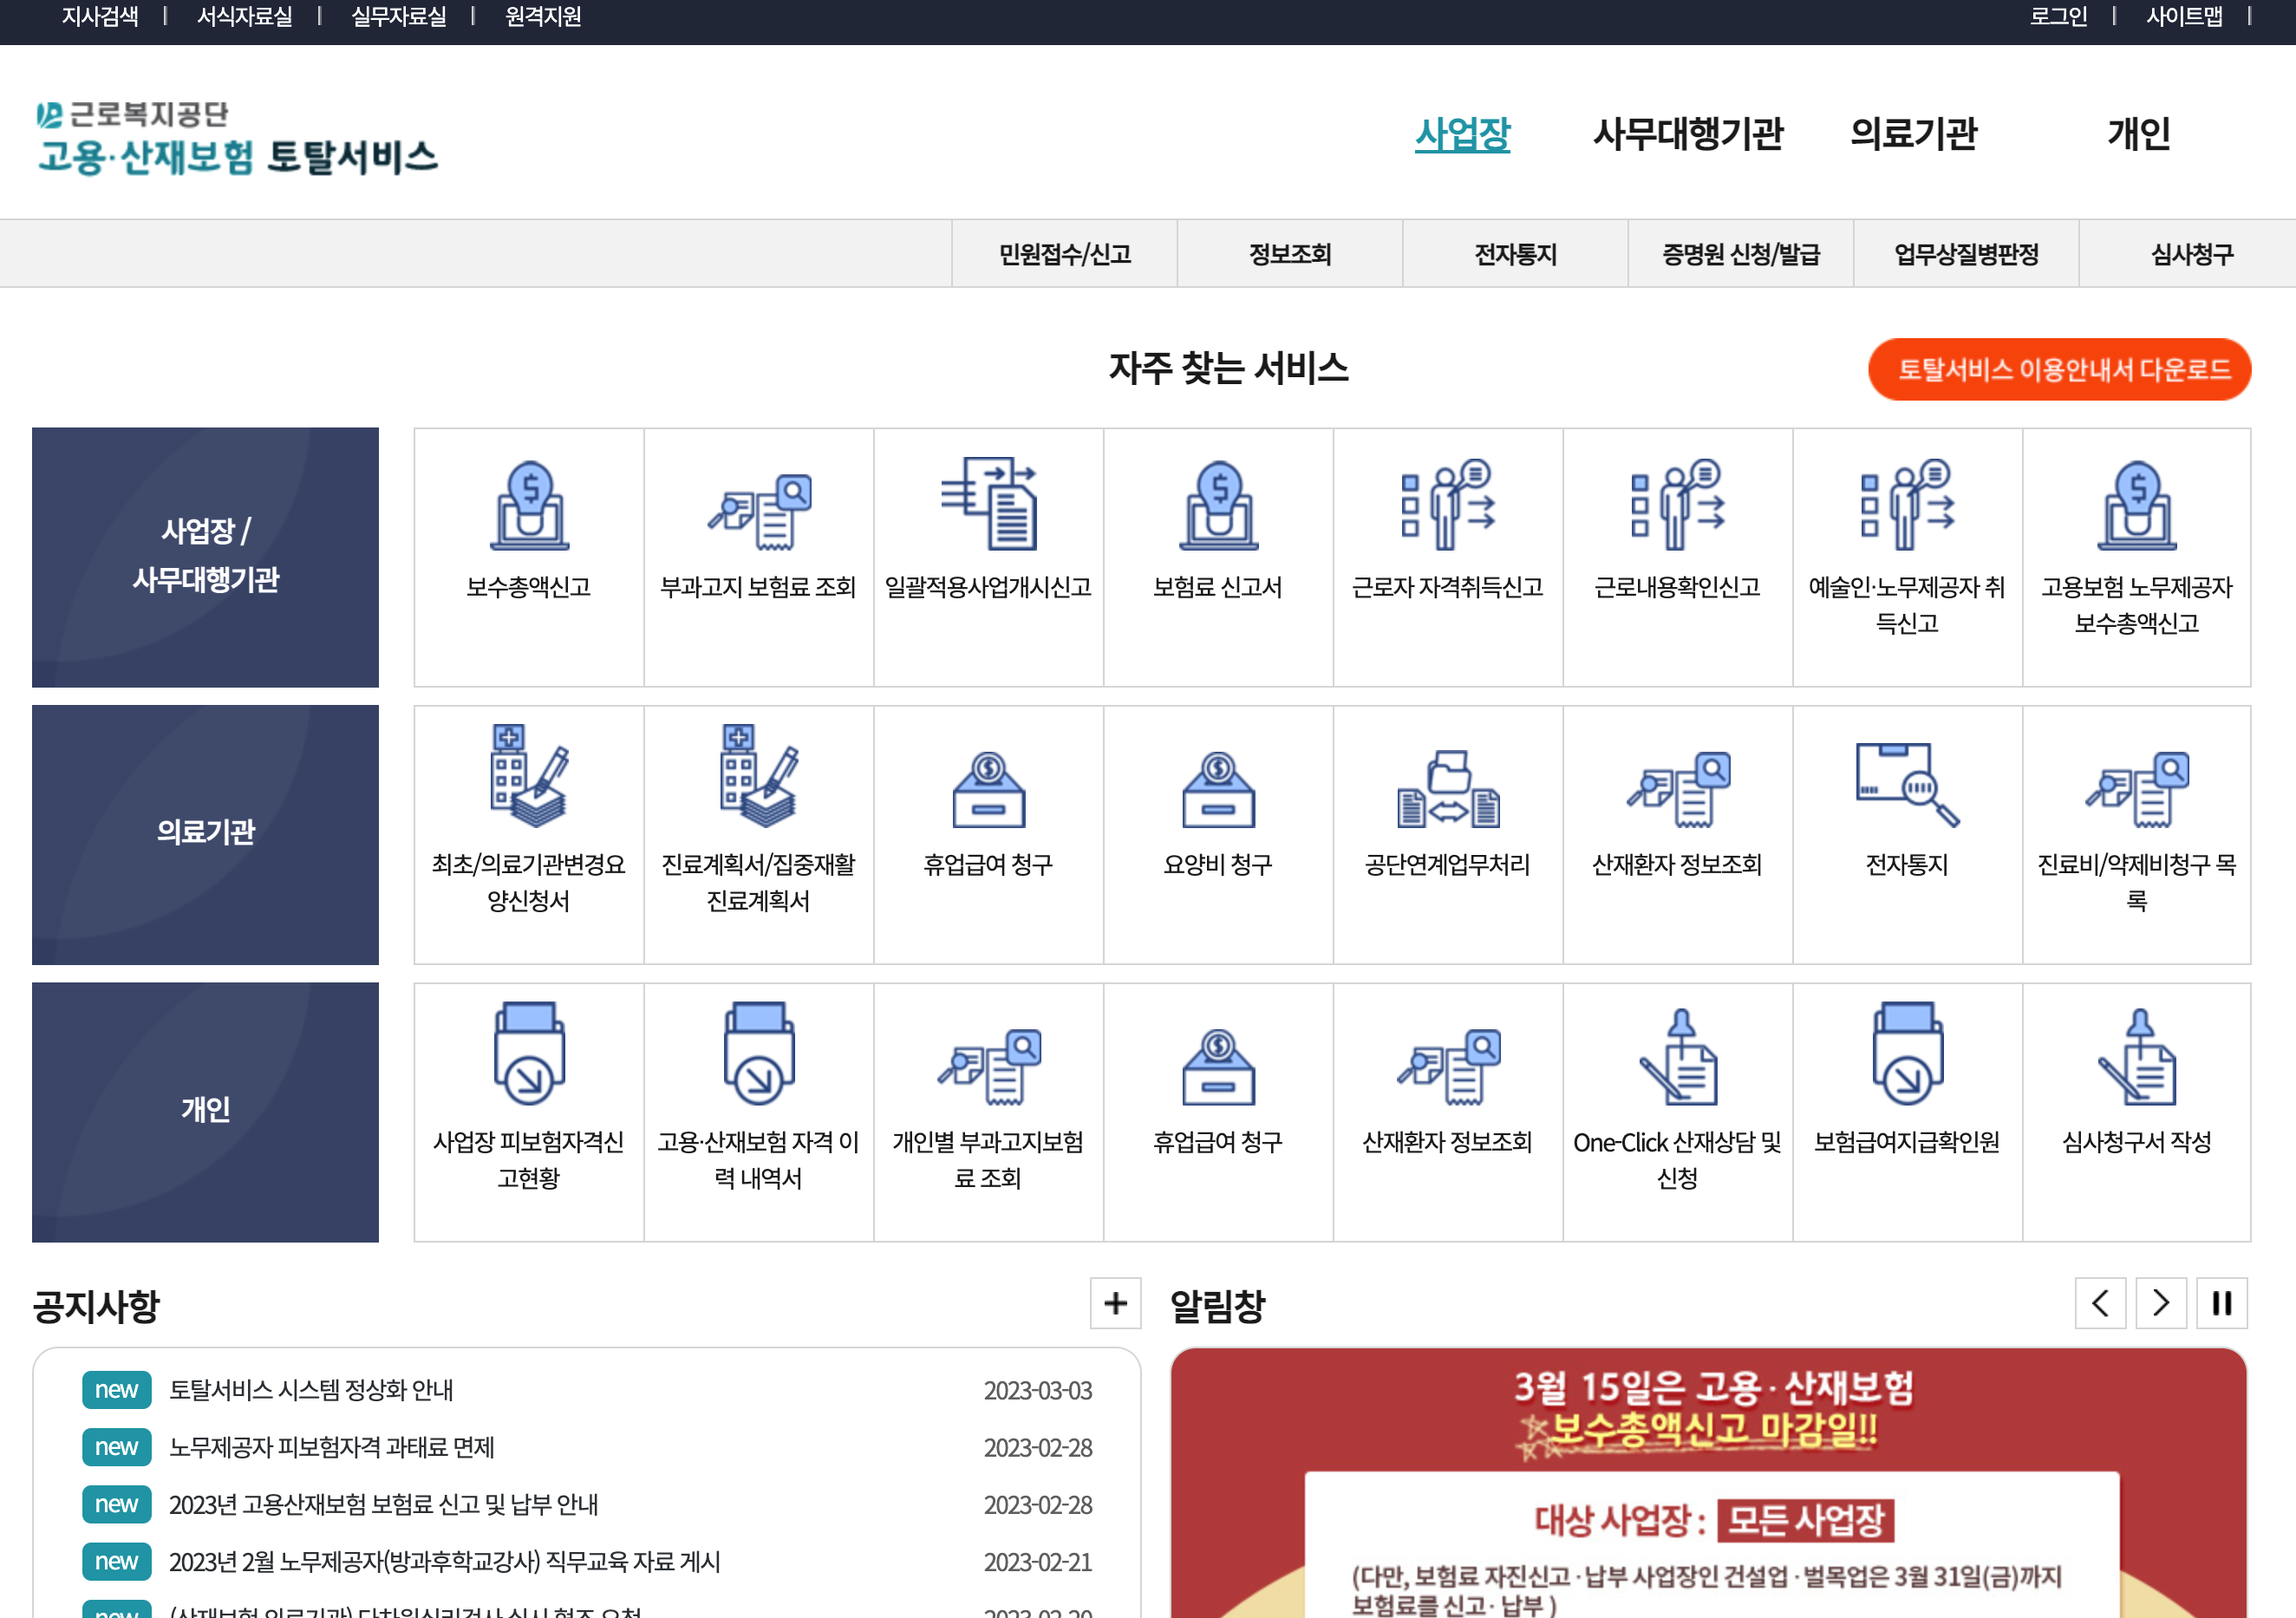Switch to the 사업장 main tab
Screen dimensions: 2296x1618
[1462, 133]
